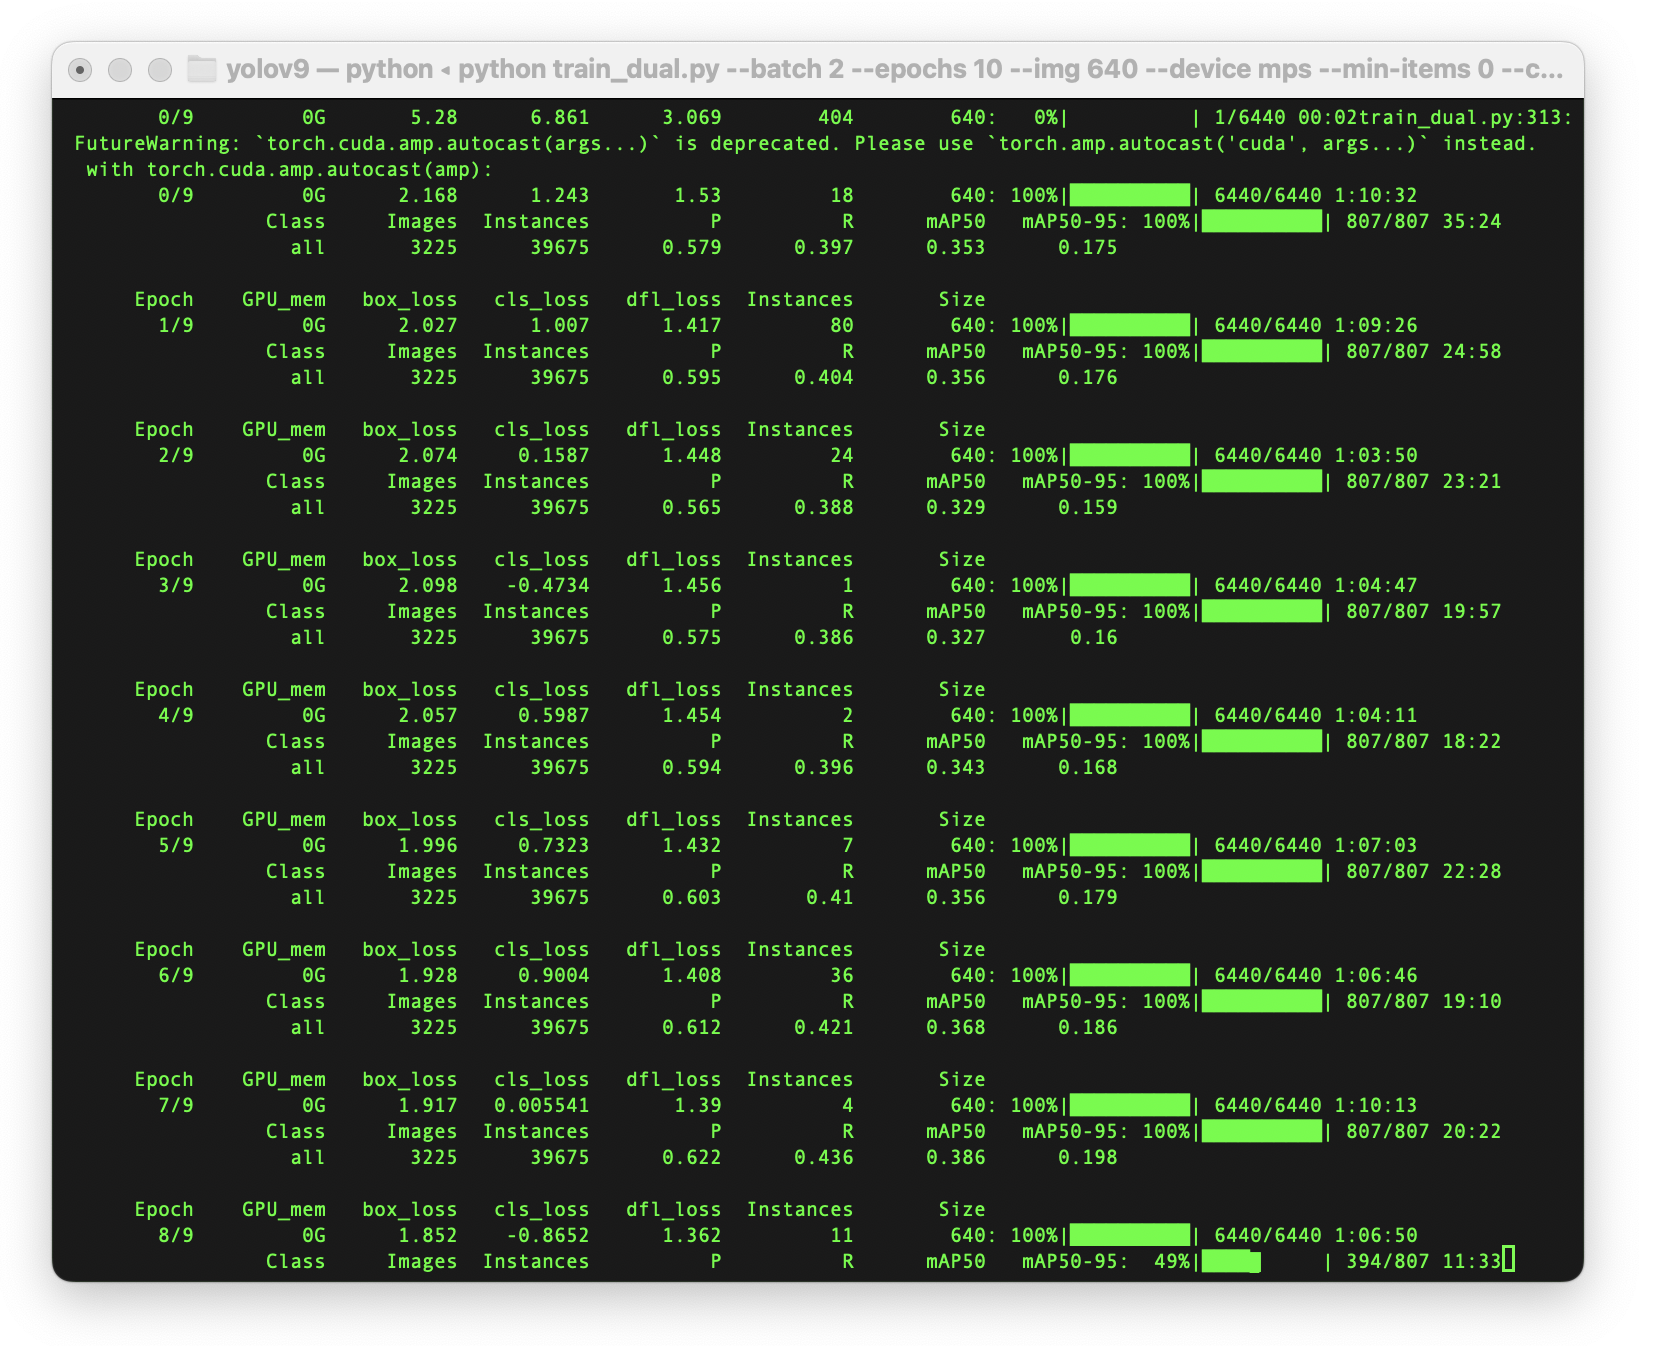The height and width of the screenshot is (1346, 1654).
Task: Select the negative cls_loss value -0.4734
Action: point(548,585)
